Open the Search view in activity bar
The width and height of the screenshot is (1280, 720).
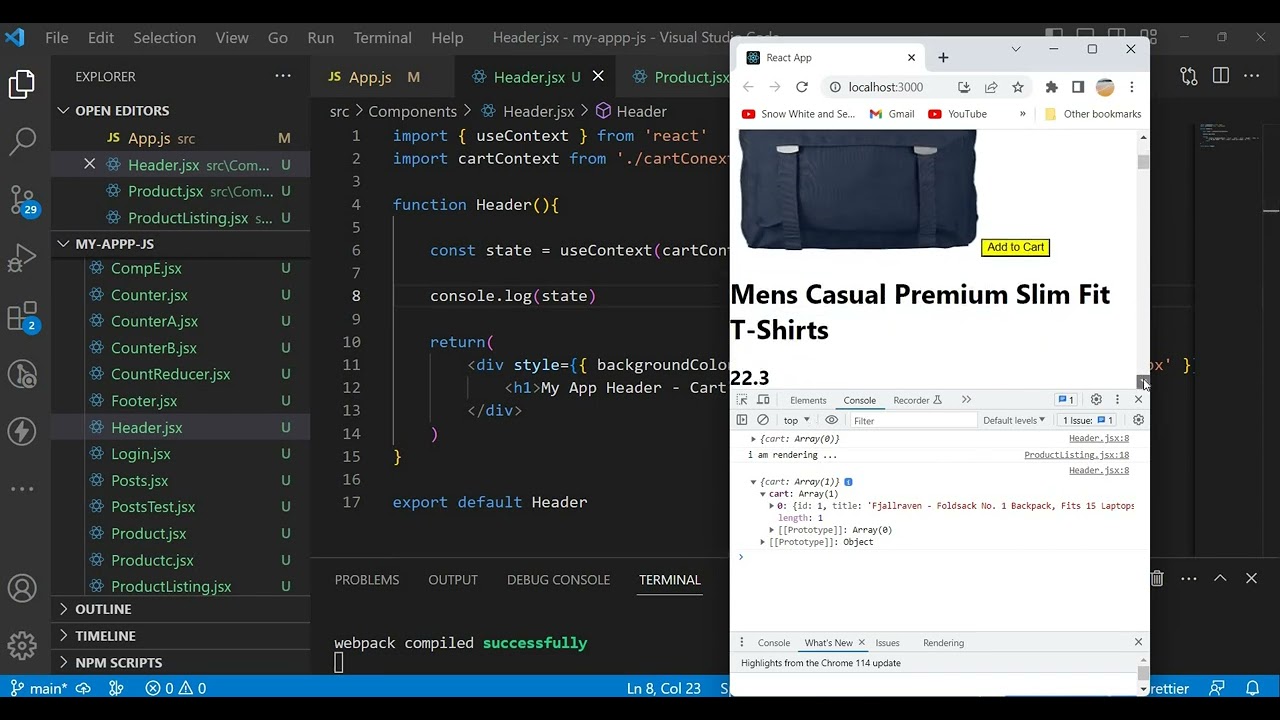click(x=22, y=141)
